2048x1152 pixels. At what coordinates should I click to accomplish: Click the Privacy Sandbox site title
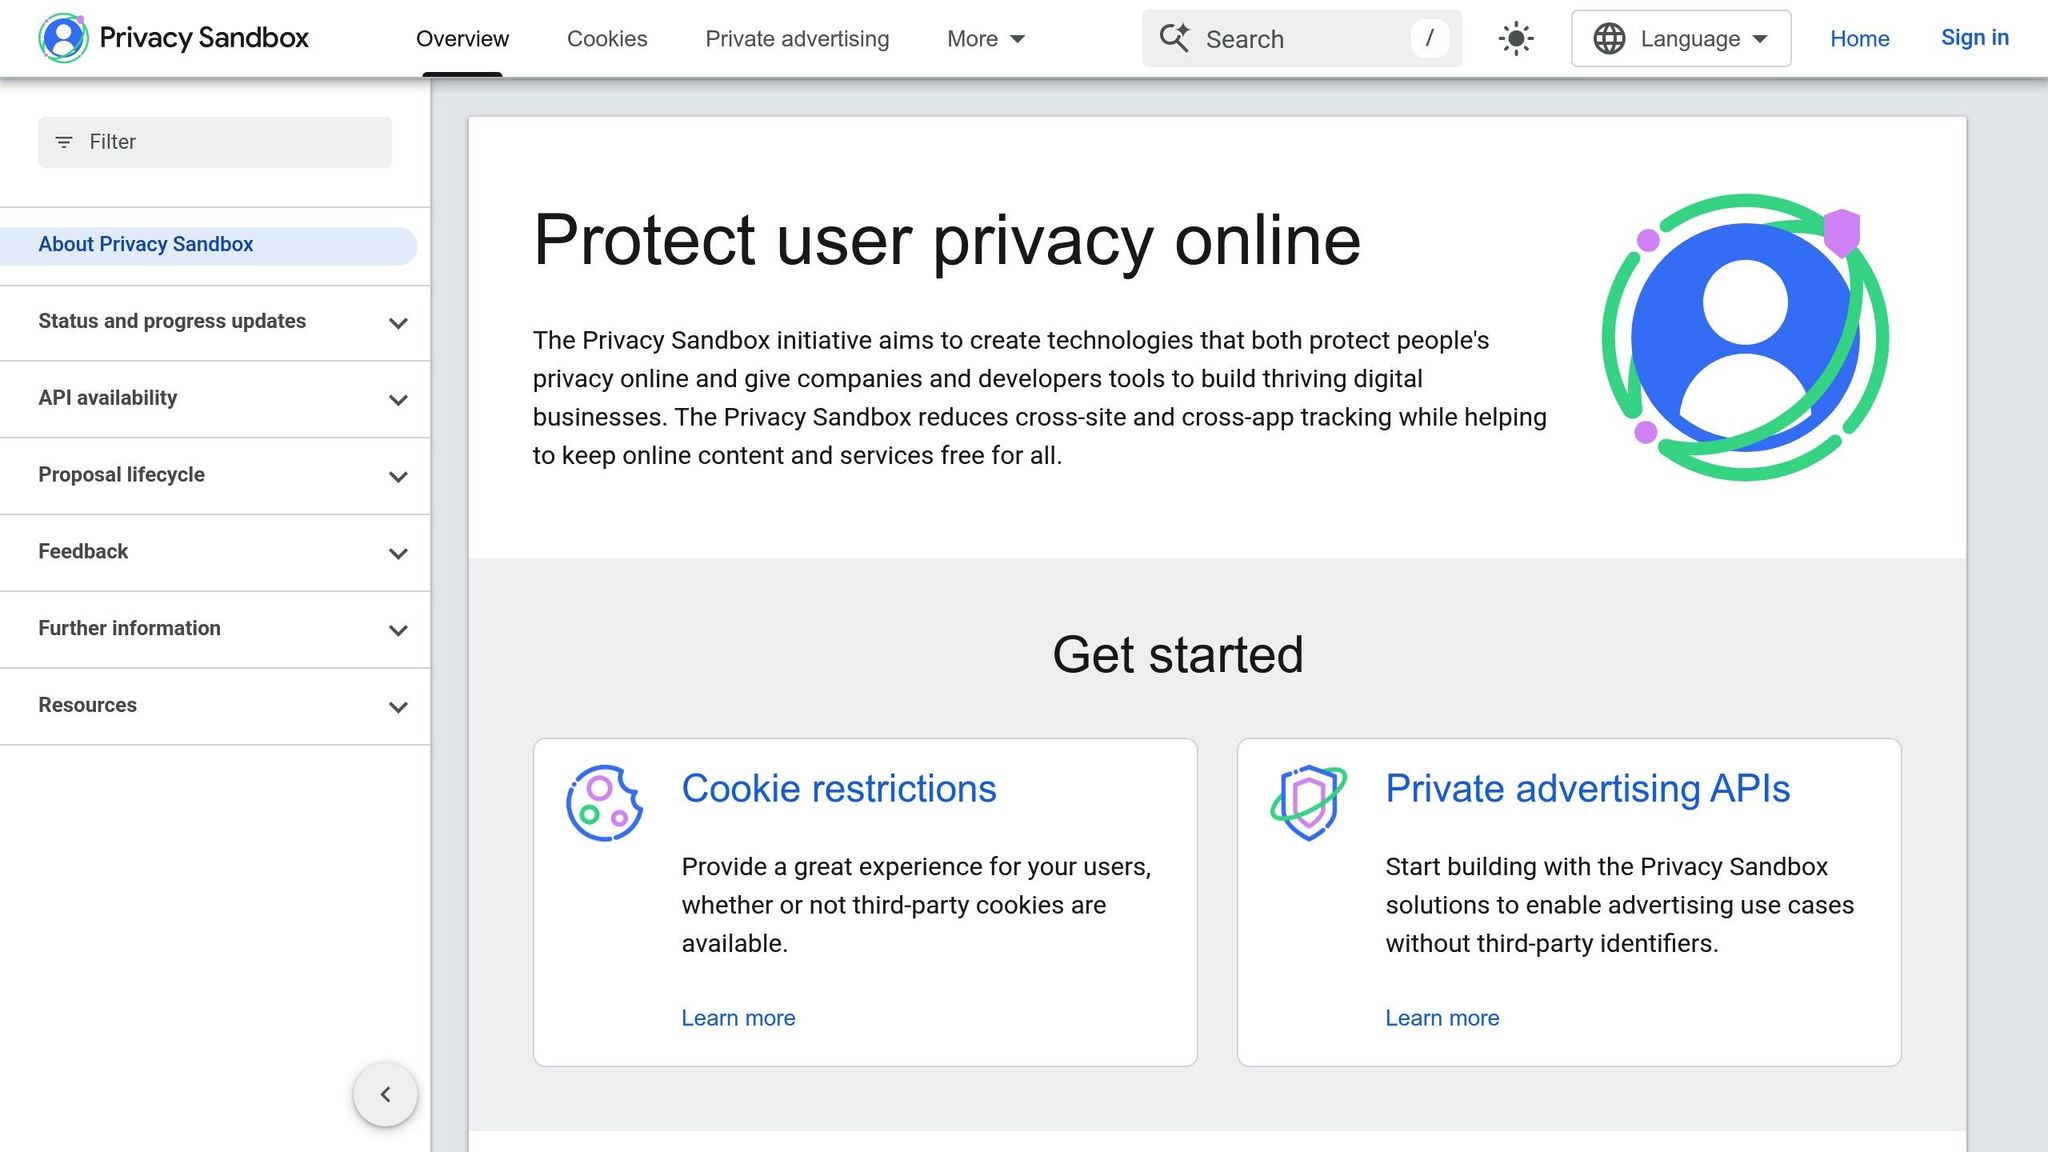[204, 38]
